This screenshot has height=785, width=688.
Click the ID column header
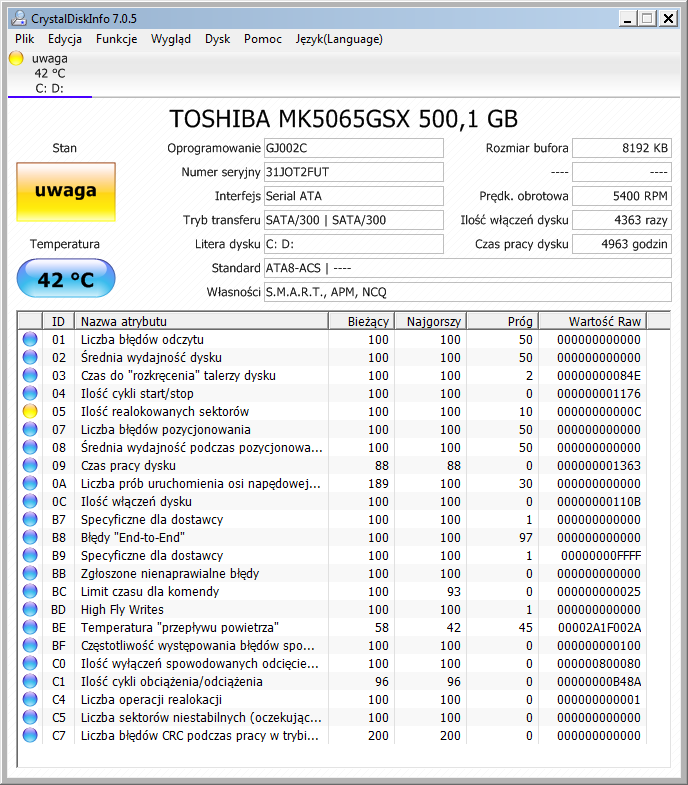[58, 321]
